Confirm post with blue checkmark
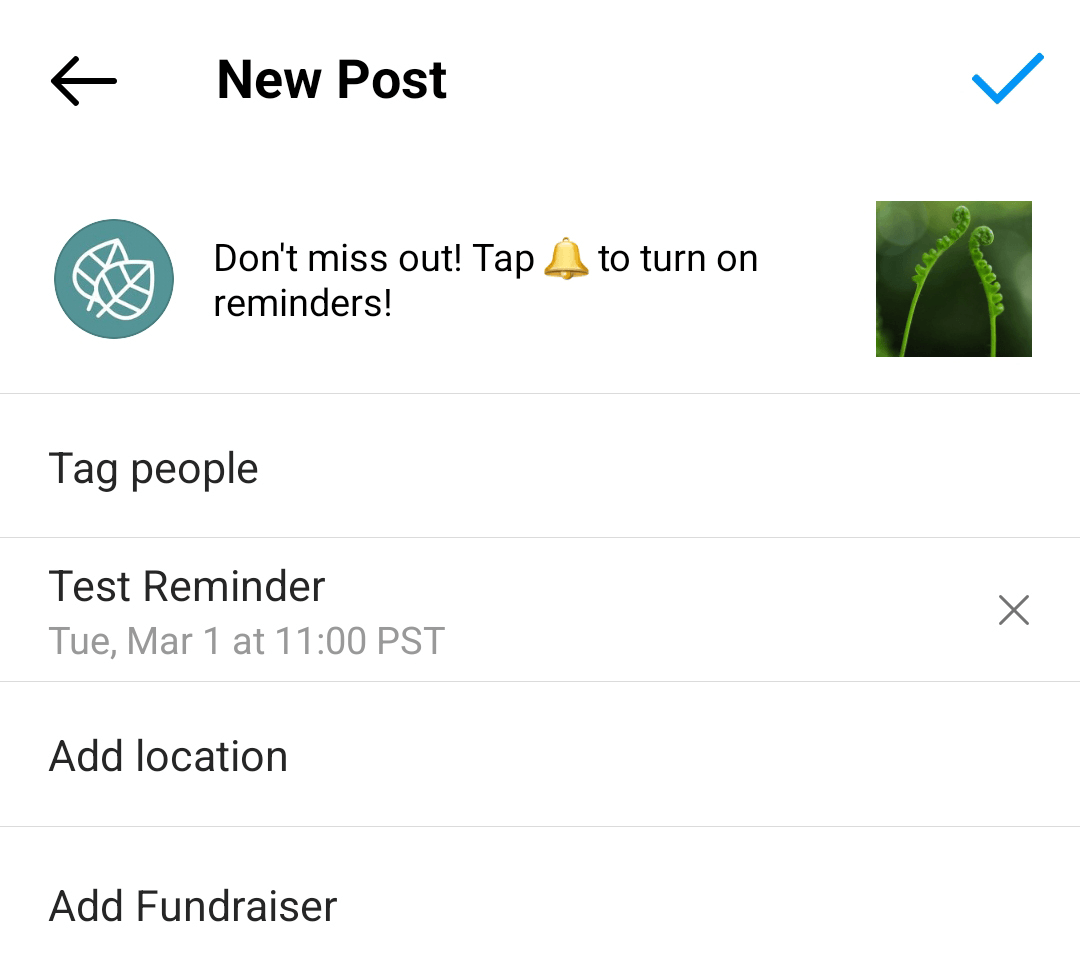Screen dimensions: 1080x975 point(1008,78)
